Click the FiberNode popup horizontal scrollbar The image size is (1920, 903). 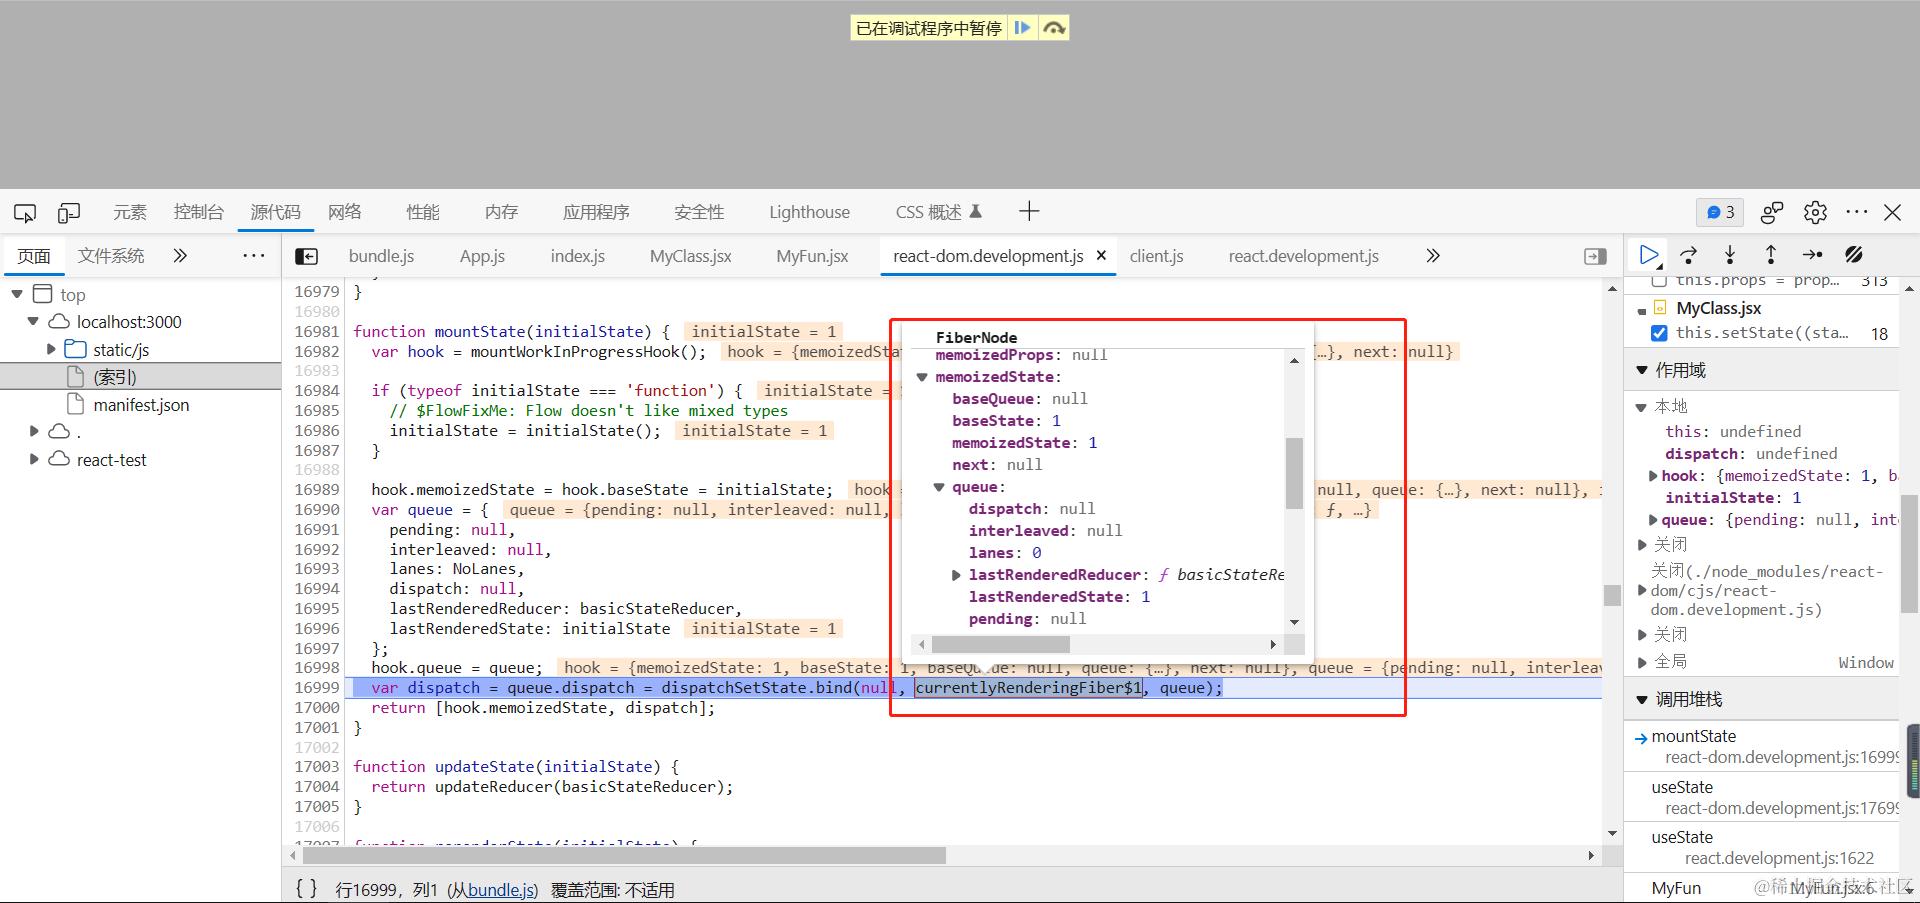click(1000, 645)
